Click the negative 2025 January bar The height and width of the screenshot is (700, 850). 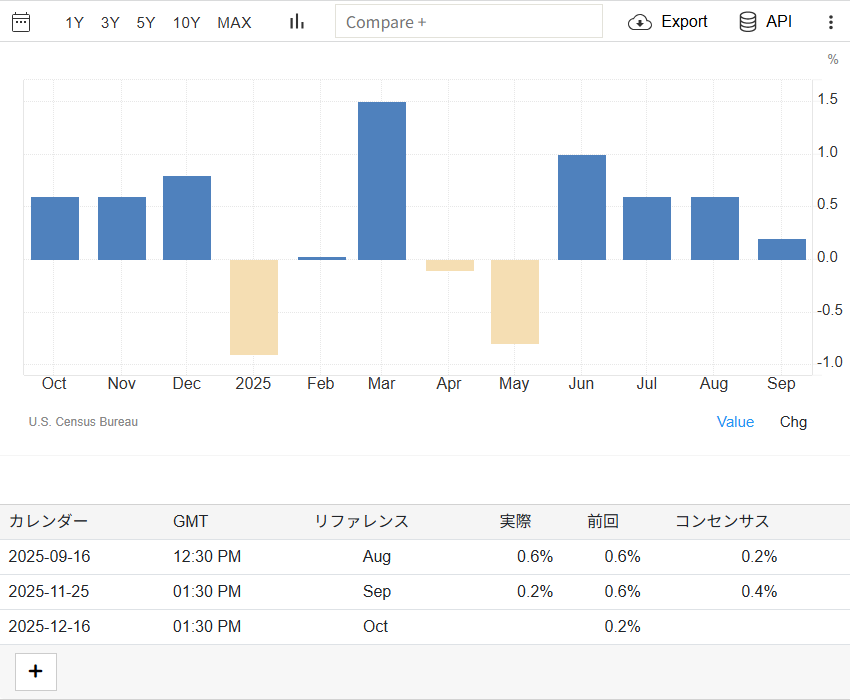tap(254, 307)
